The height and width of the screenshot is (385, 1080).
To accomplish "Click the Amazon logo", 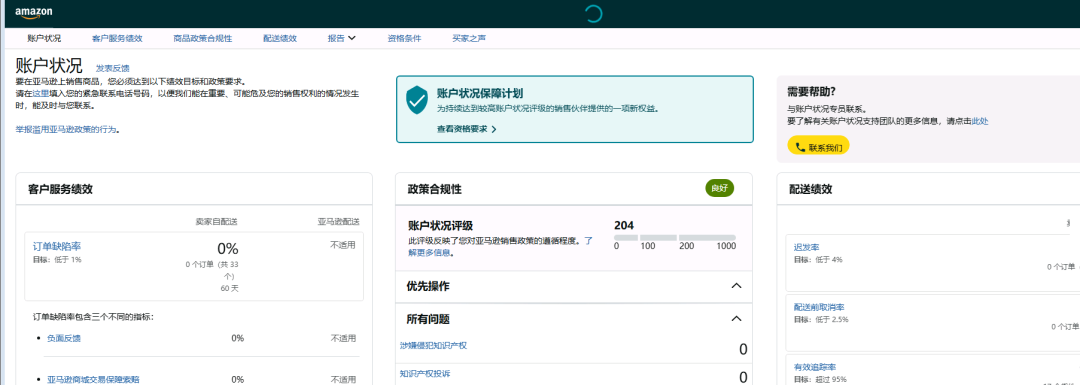I will 33,13.
